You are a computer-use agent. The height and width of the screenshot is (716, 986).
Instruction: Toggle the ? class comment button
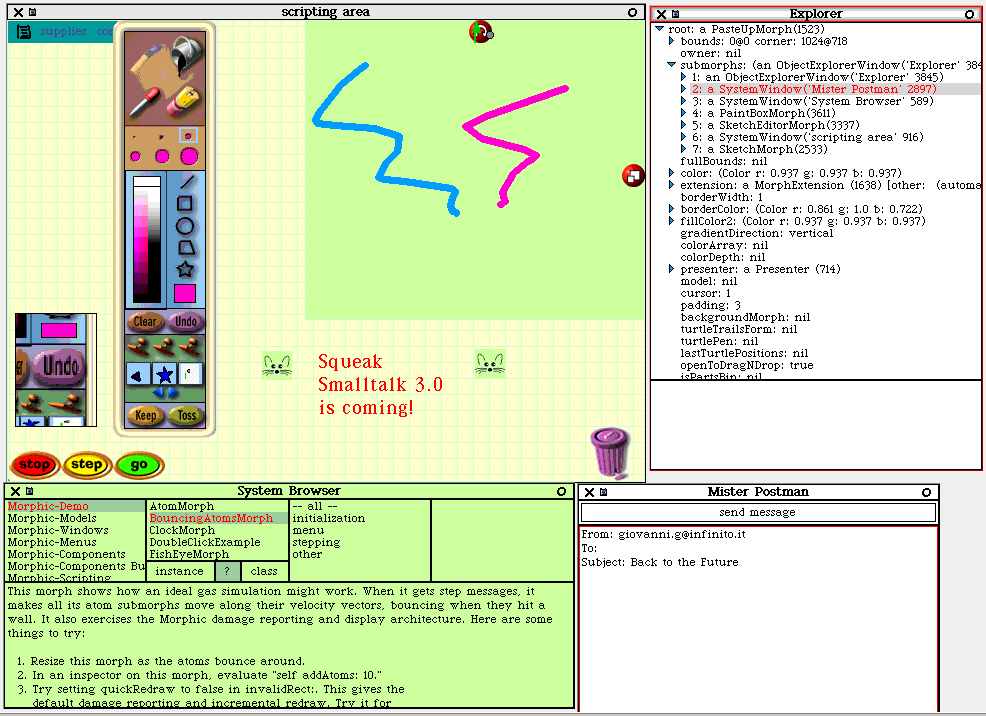point(228,571)
